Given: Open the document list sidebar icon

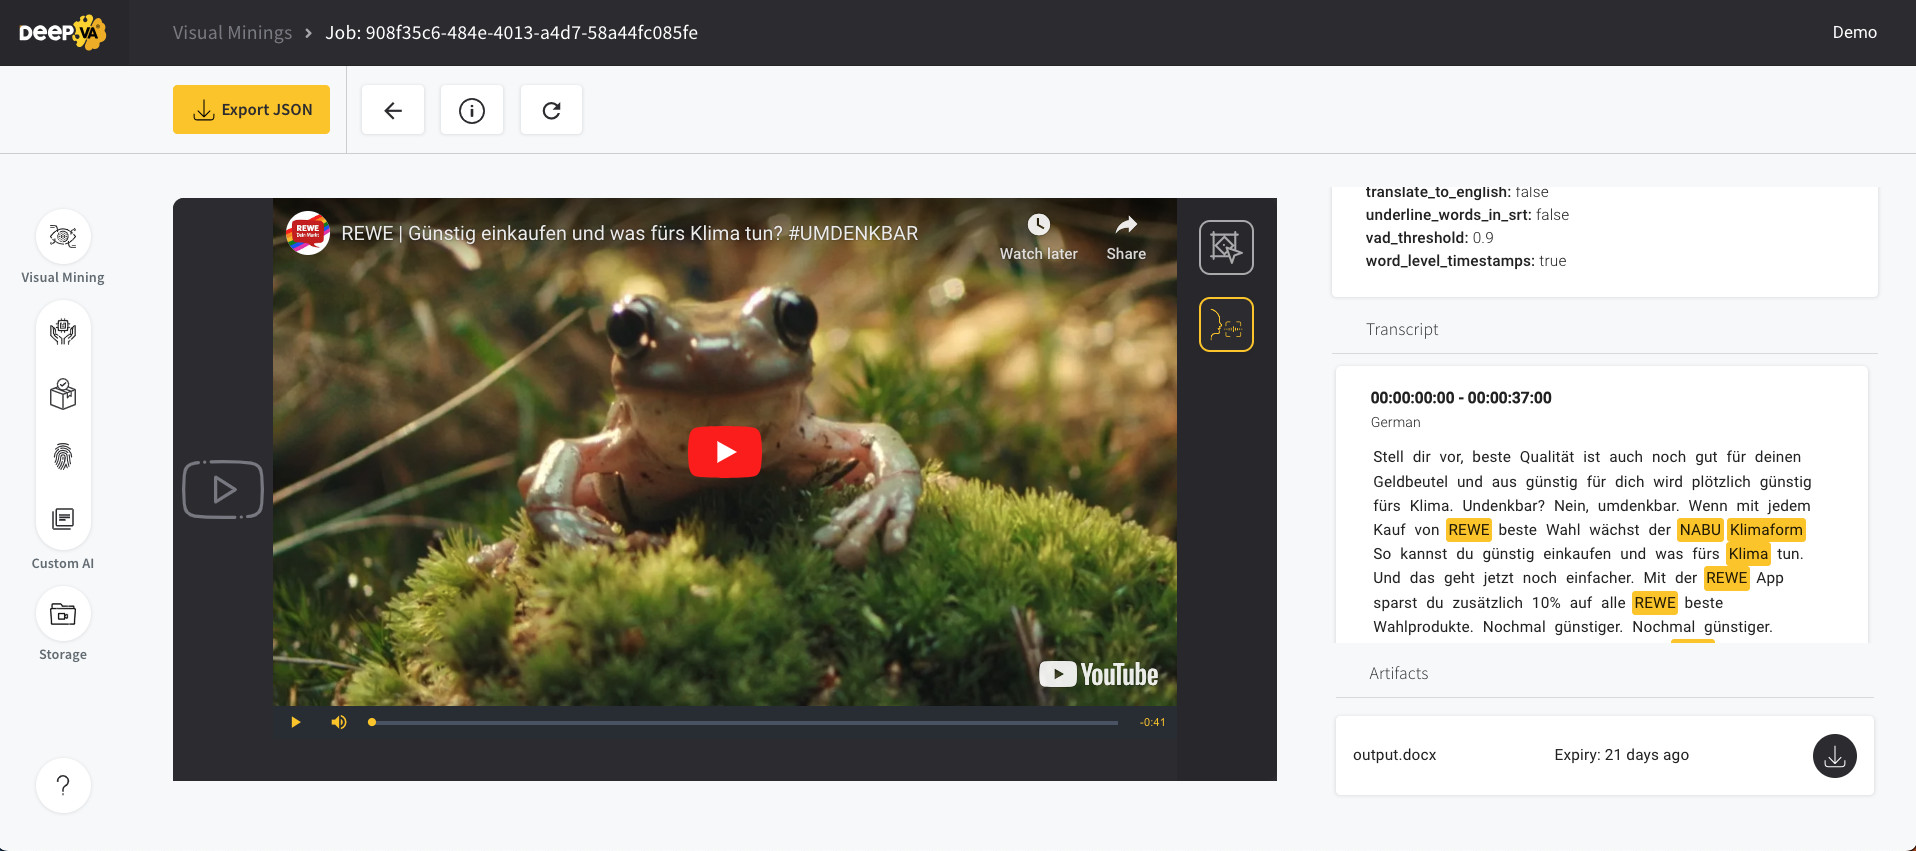Looking at the screenshot, I should [x=63, y=518].
